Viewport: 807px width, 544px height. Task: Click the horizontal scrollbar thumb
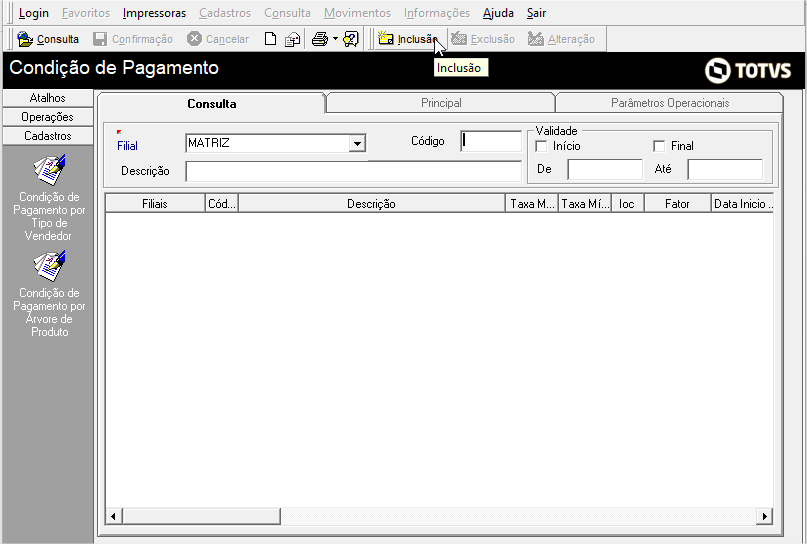(x=201, y=516)
